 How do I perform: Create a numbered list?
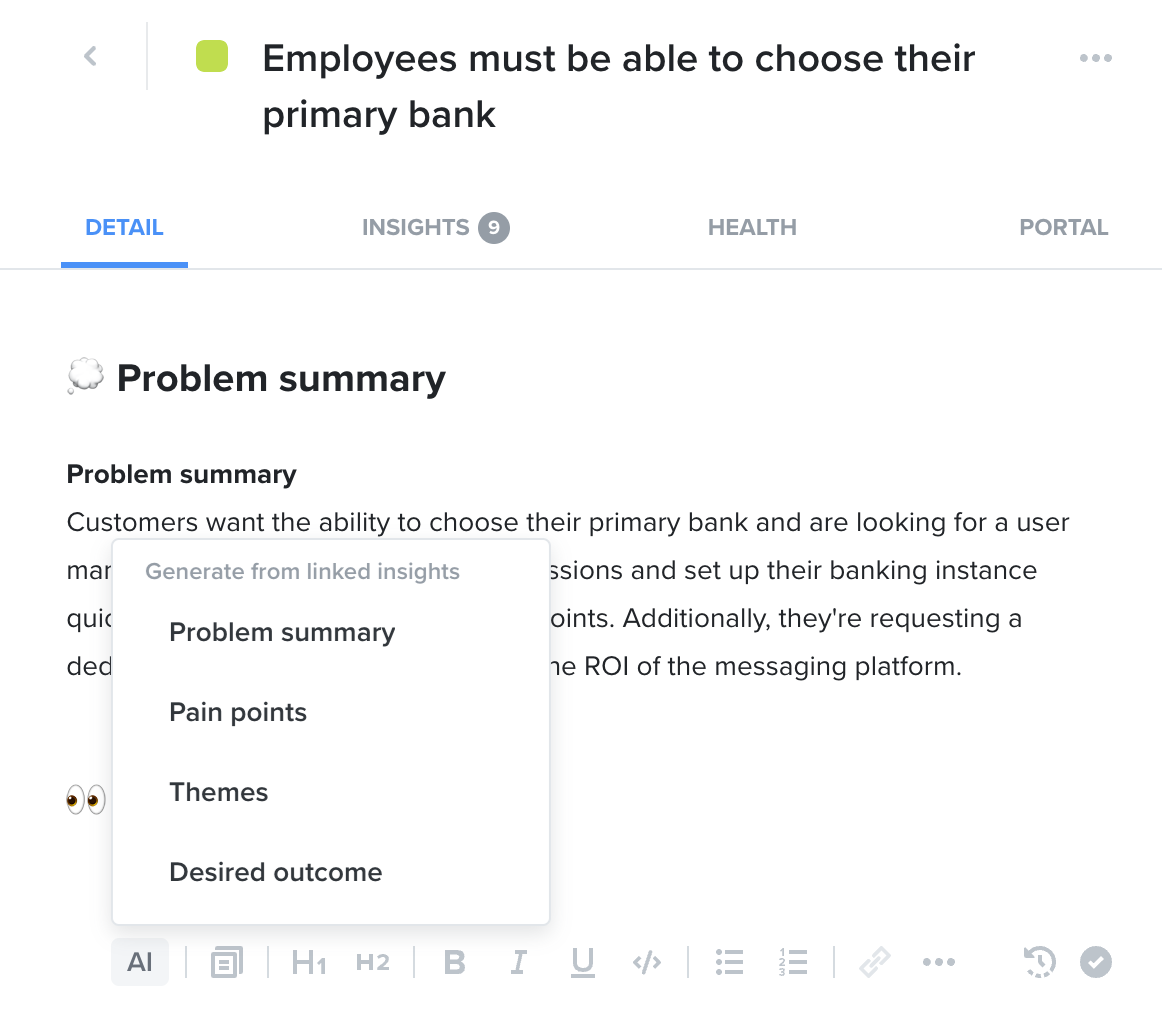click(793, 962)
